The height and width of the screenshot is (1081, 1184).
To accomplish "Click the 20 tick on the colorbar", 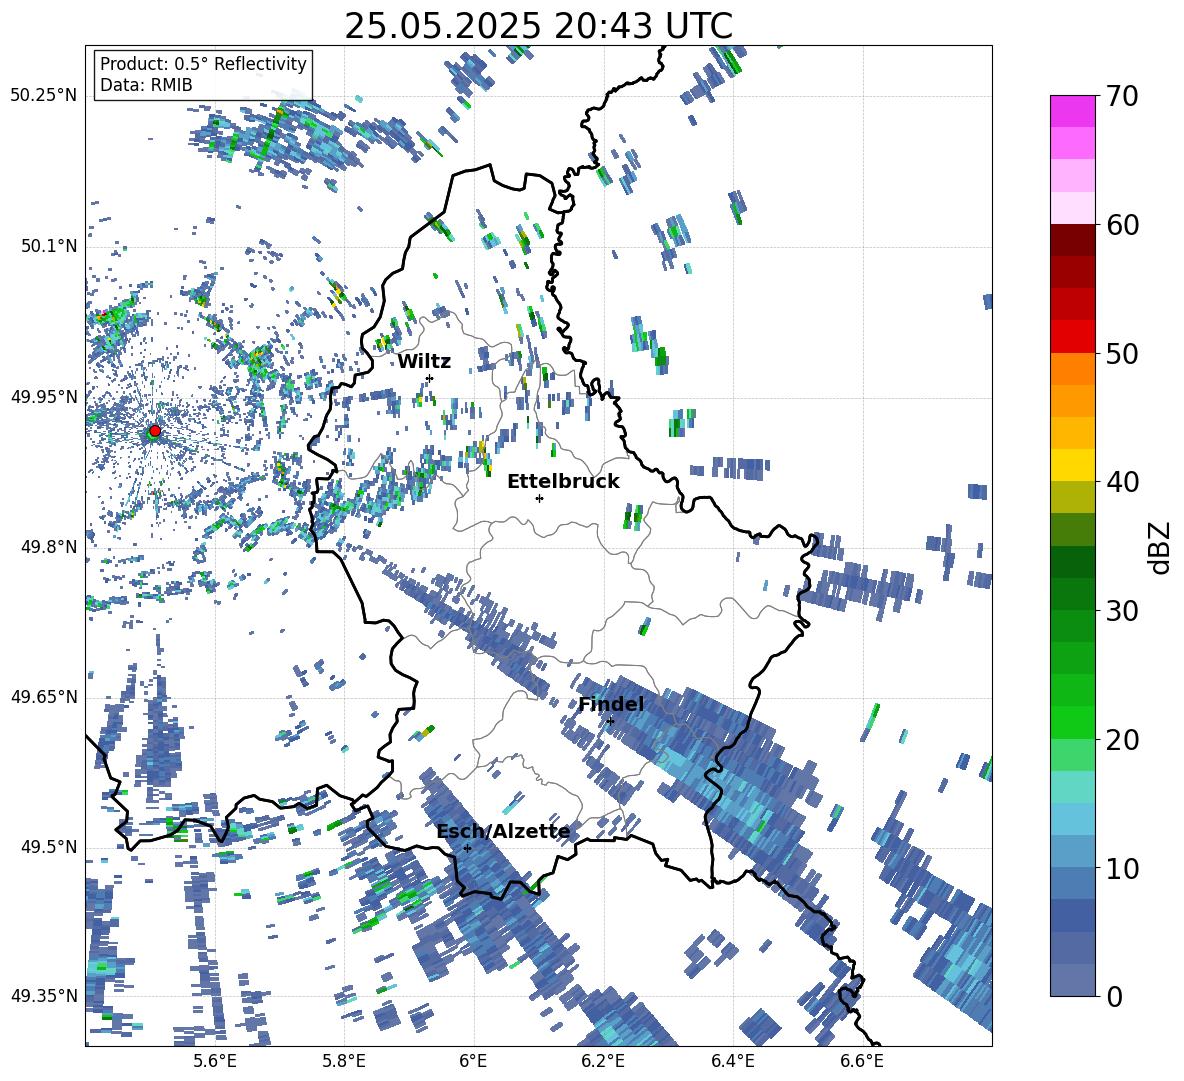I will click(x=1122, y=740).
